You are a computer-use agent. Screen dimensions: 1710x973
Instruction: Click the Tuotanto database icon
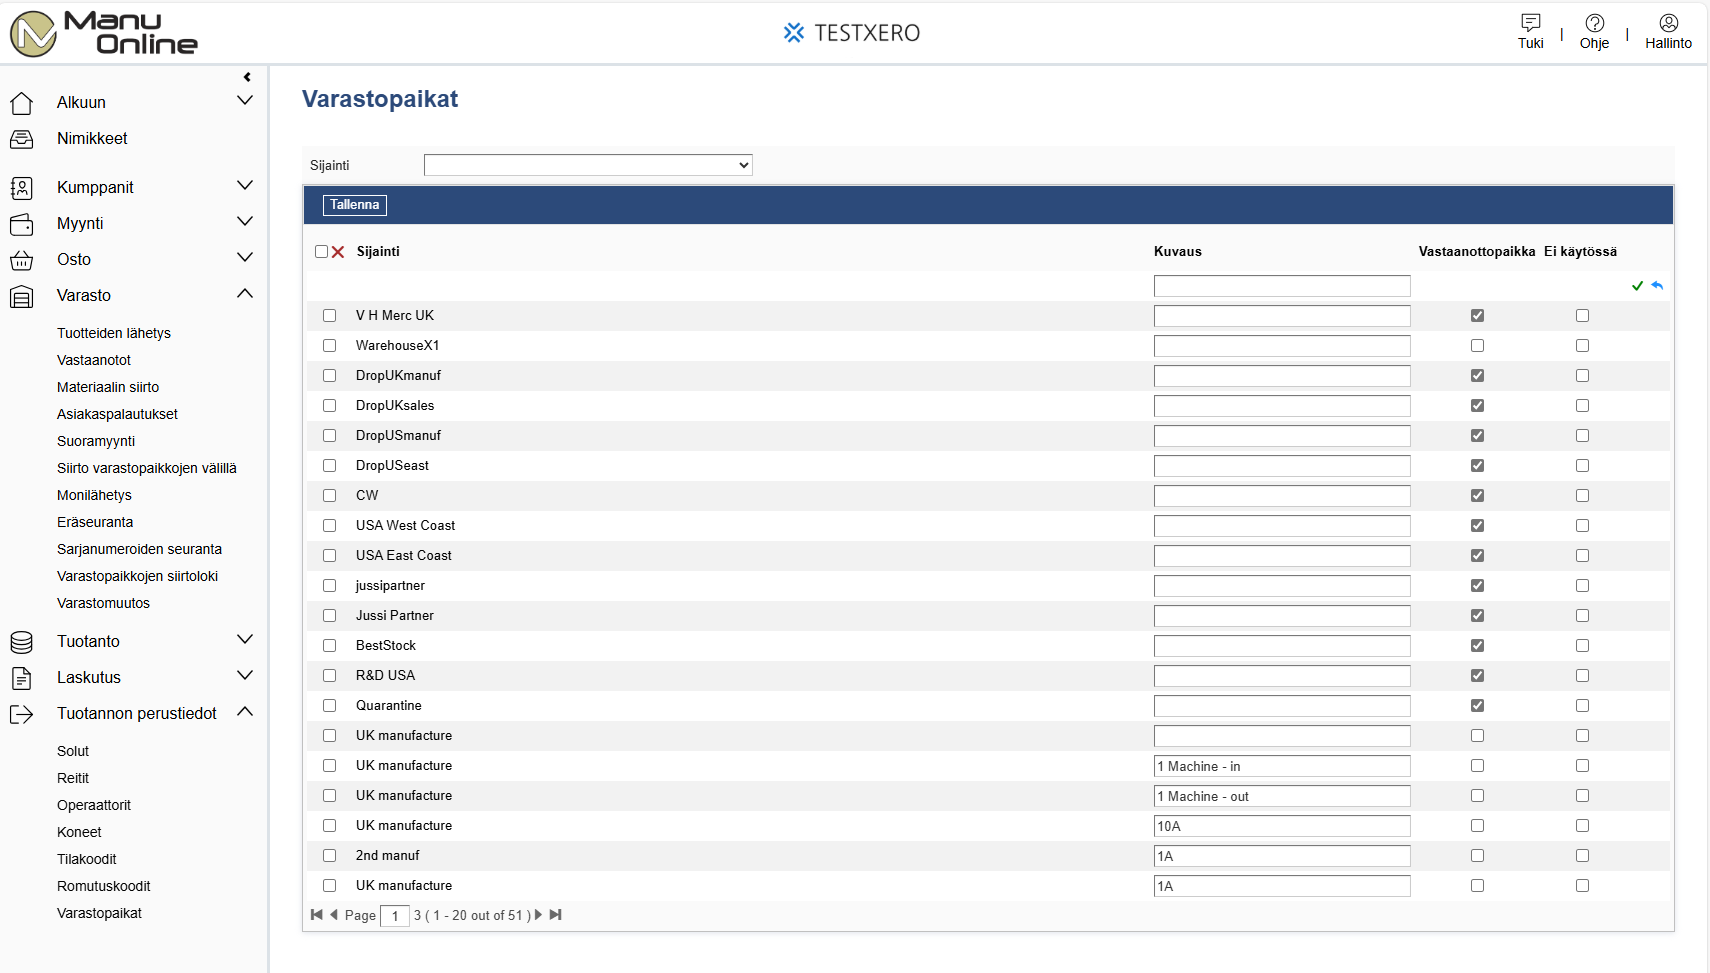[x=21, y=642]
